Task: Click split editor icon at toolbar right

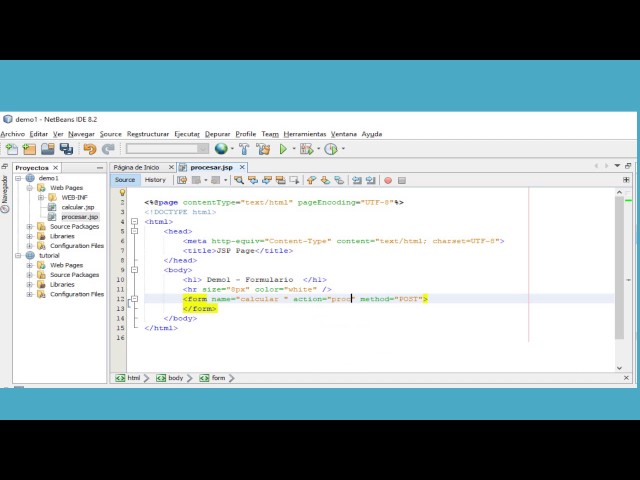Action: (626, 180)
